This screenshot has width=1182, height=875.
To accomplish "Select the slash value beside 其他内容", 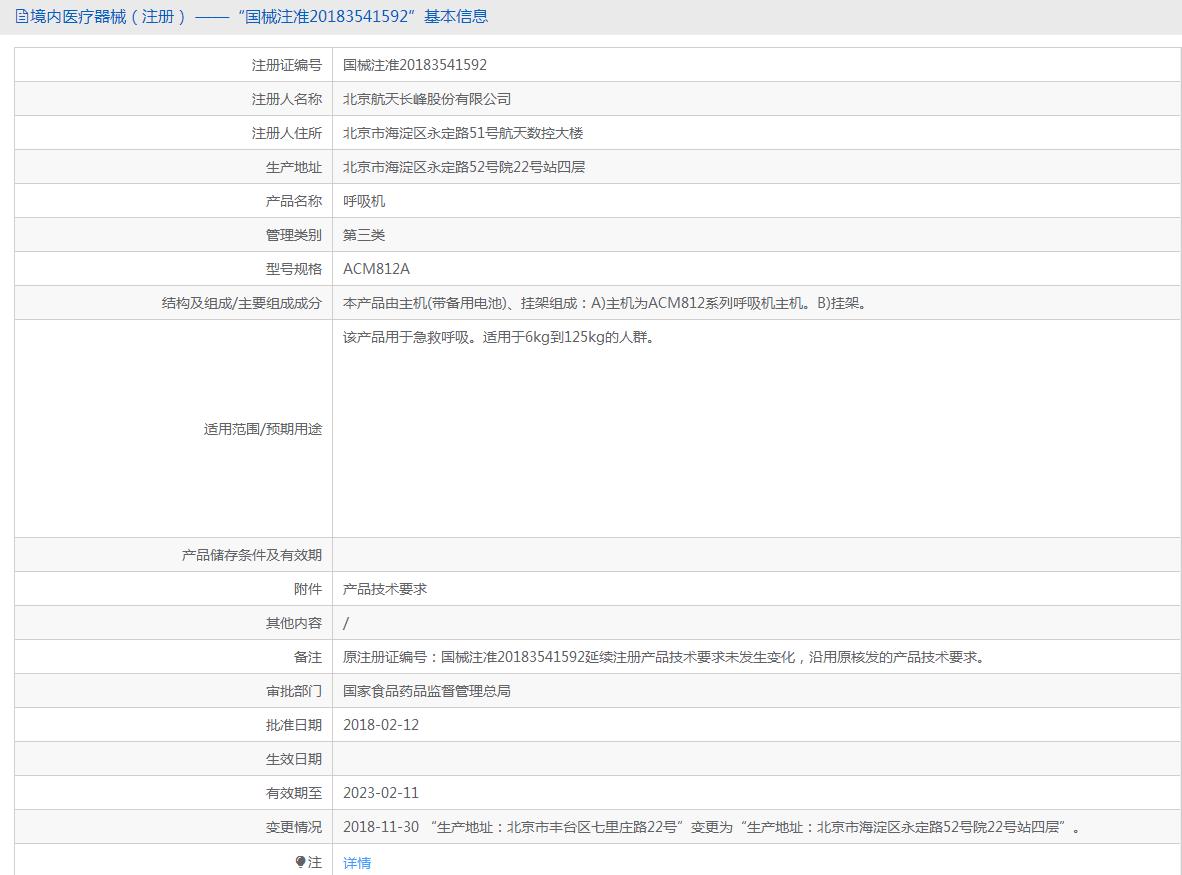I will point(346,623).
